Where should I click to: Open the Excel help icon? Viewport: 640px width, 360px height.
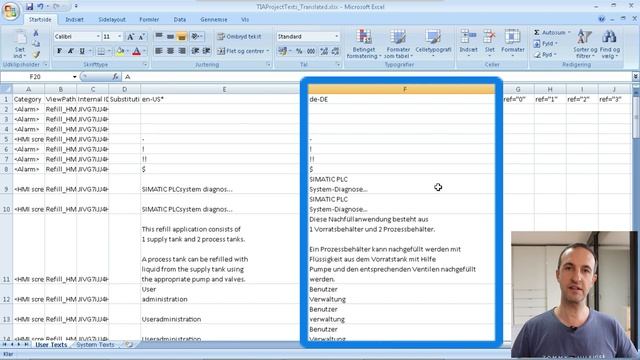(x=601, y=19)
